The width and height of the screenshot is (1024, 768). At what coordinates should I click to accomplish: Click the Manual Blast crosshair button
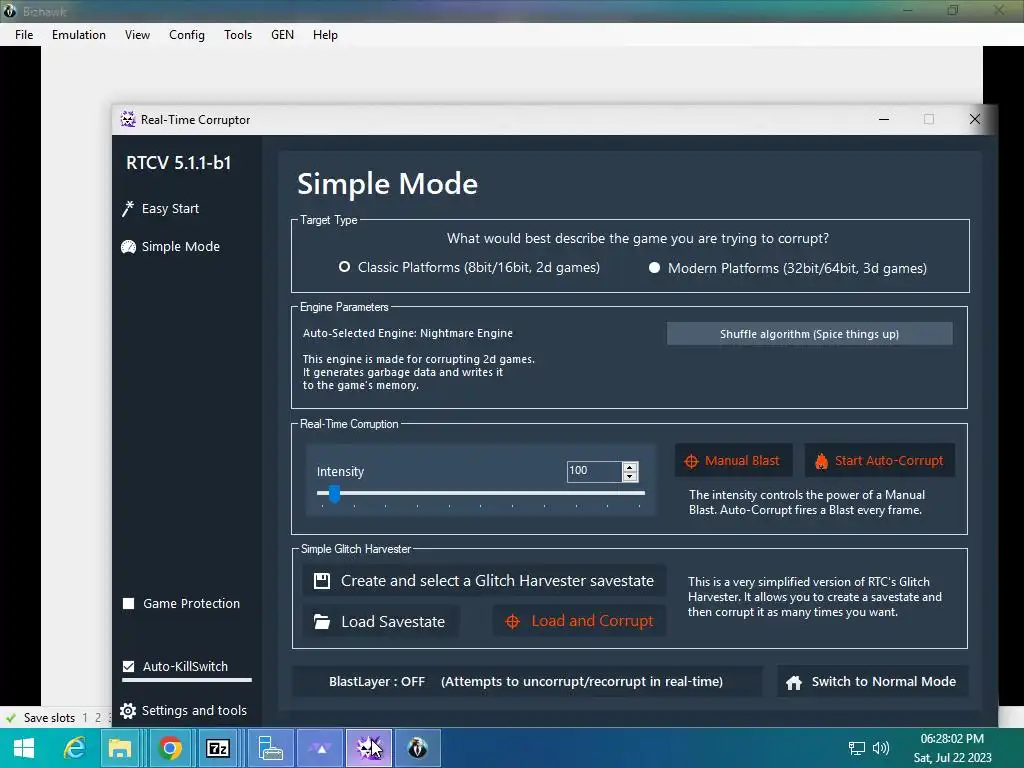[733, 460]
